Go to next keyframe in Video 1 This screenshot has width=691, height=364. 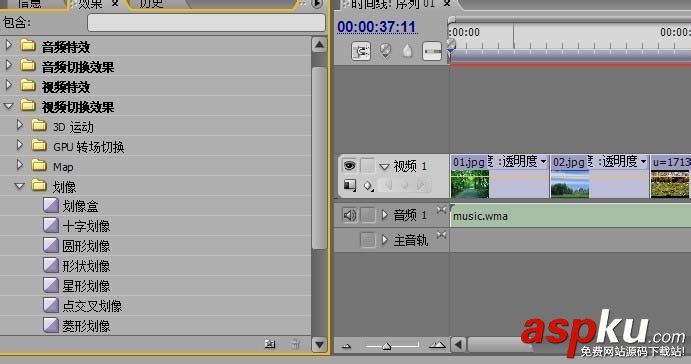(421, 186)
